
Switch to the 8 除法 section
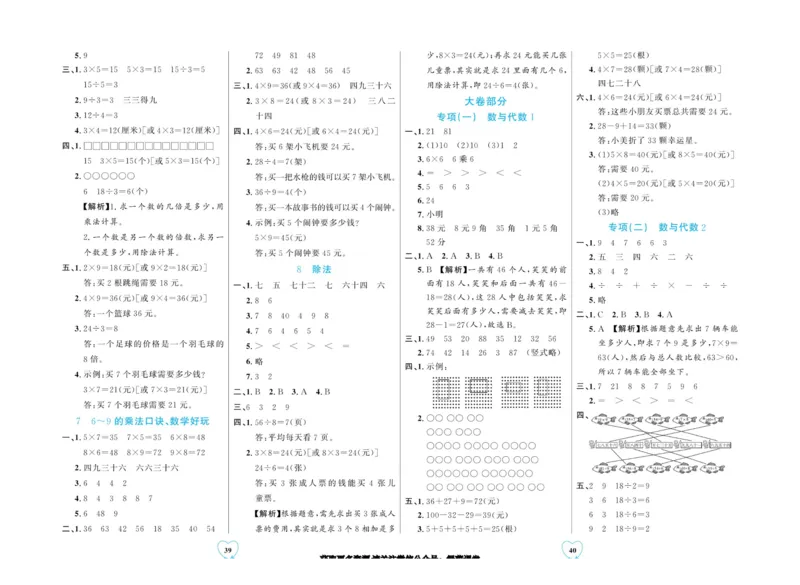315,269
